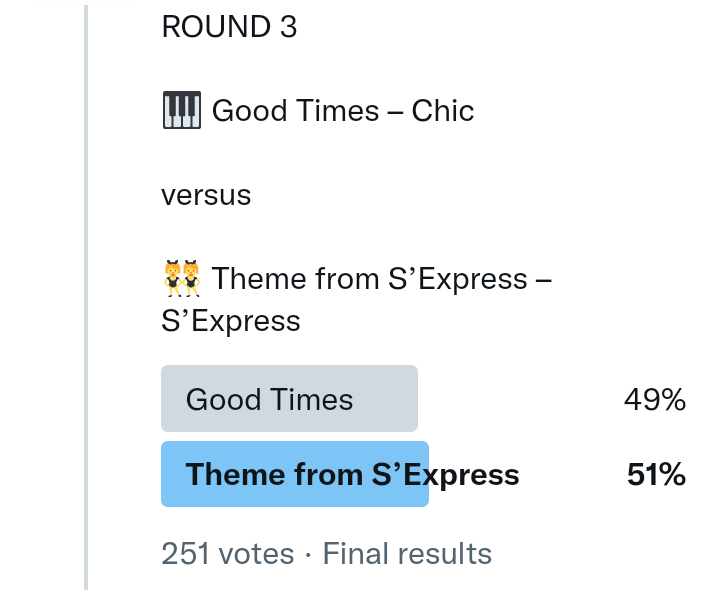Click the "Good Times" poll option label
The width and height of the screenshot is (720, 590).
pos(269,400)
